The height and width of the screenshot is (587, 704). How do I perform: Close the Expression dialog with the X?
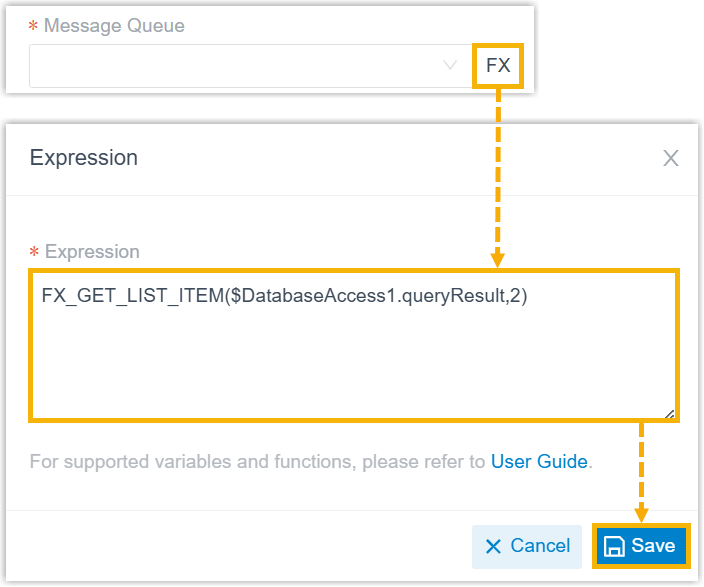tap(670, 158)
